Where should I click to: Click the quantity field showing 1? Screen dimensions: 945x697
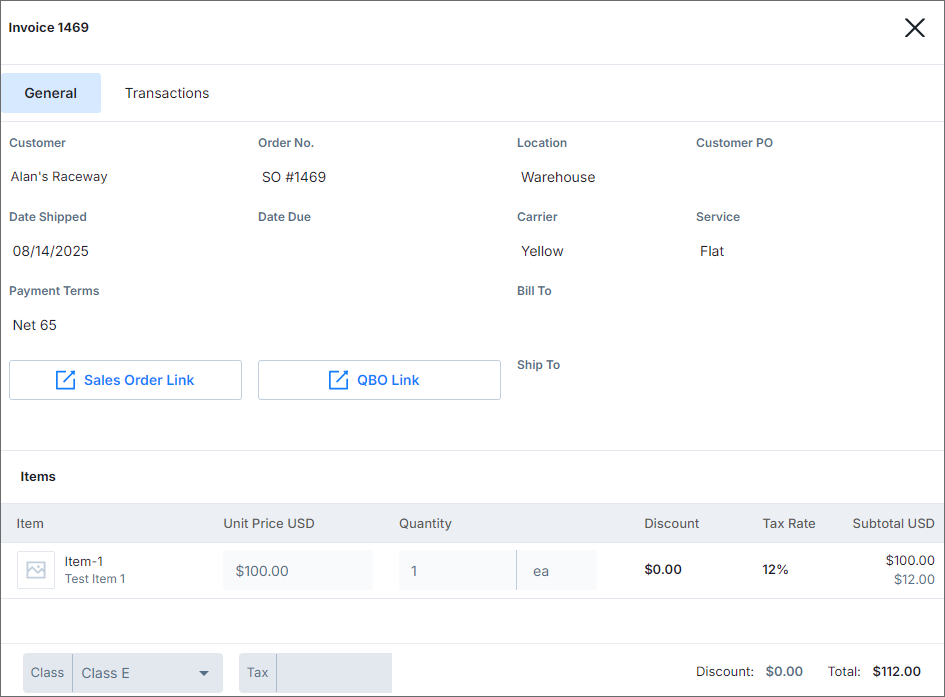(x=457, y=568)
